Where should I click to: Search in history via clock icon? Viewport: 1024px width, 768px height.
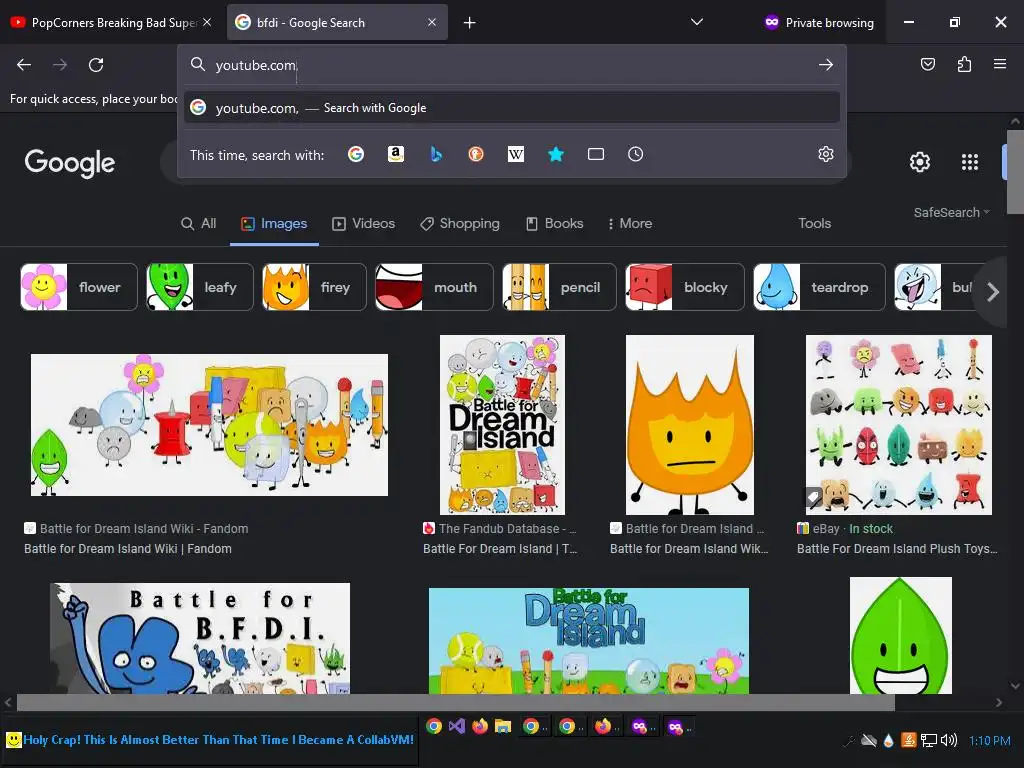click(635, 154)
